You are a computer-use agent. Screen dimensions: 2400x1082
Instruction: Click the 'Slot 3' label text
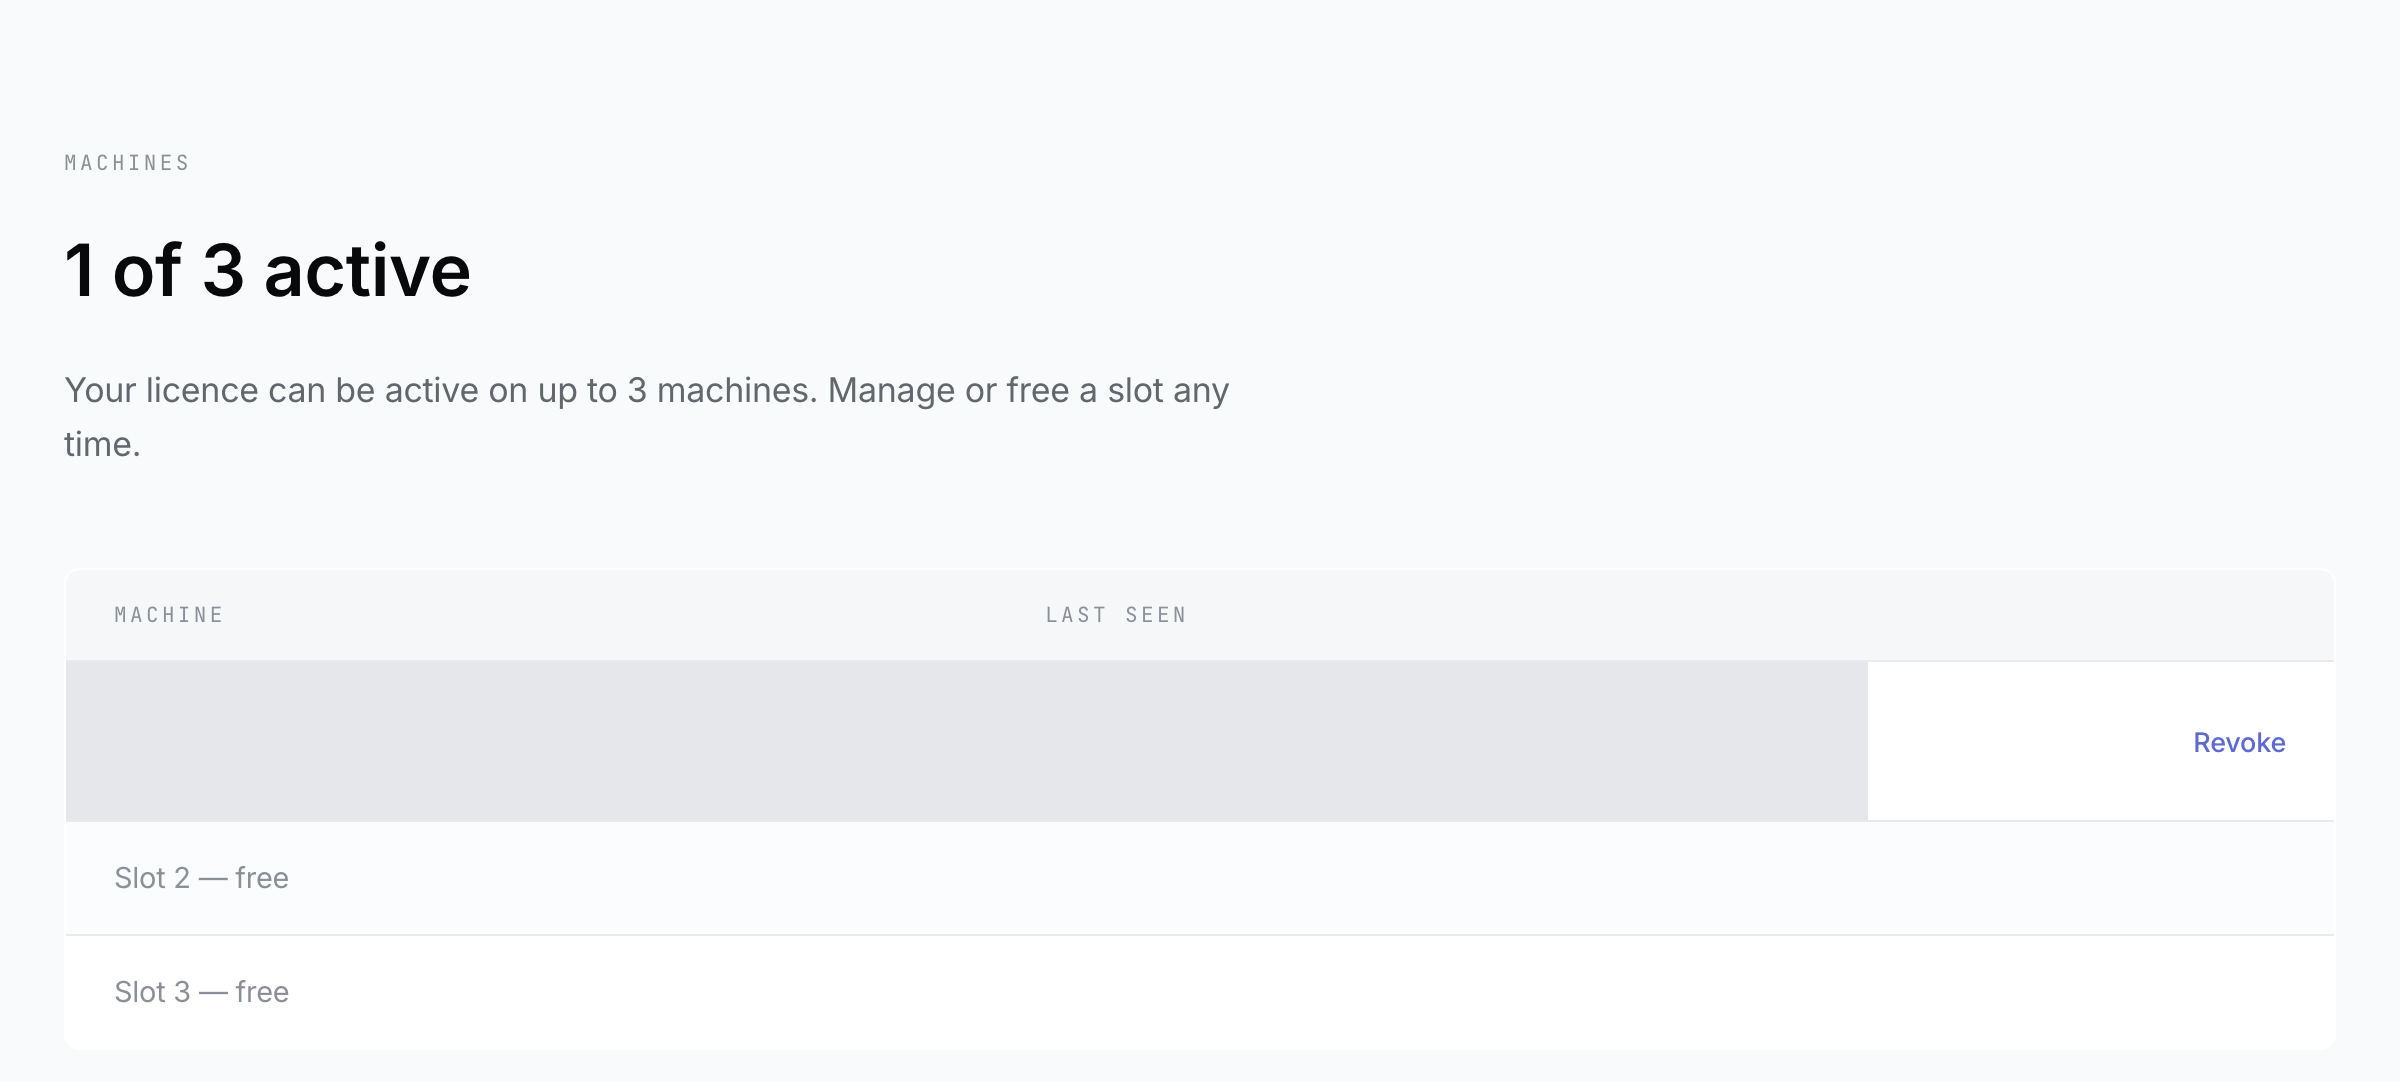point(152,992)
